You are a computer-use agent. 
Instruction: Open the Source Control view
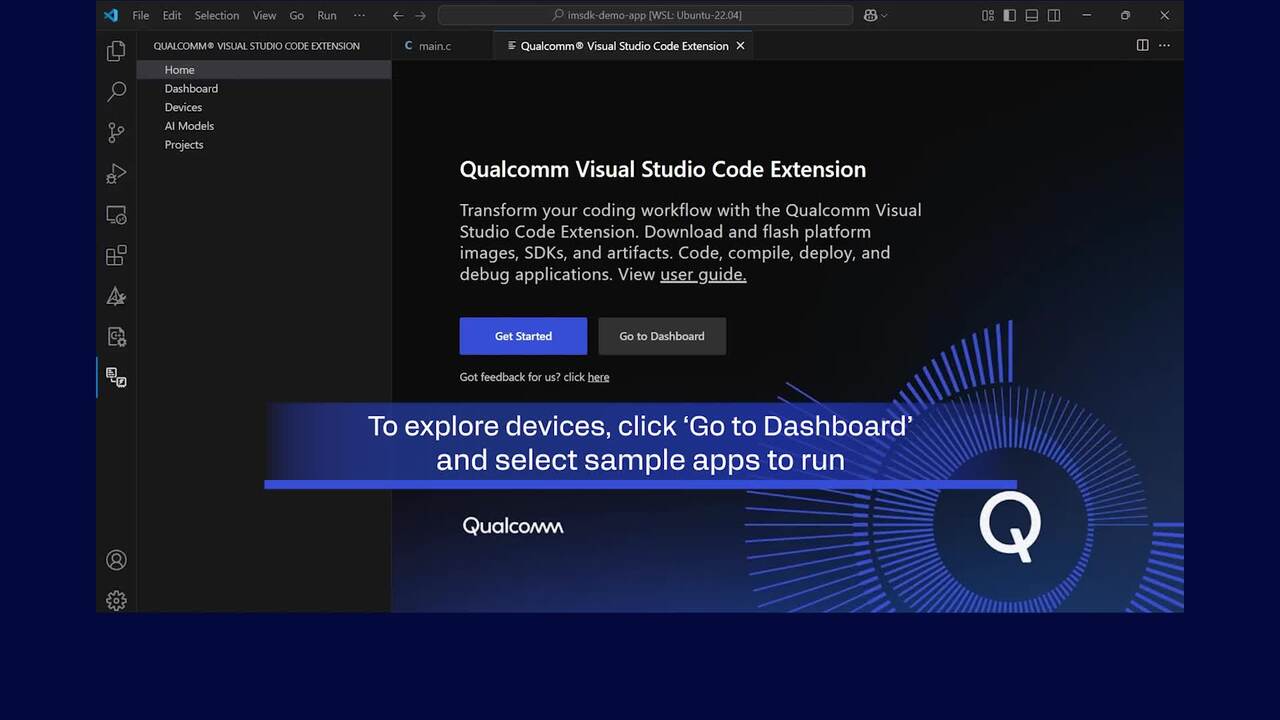116,133
